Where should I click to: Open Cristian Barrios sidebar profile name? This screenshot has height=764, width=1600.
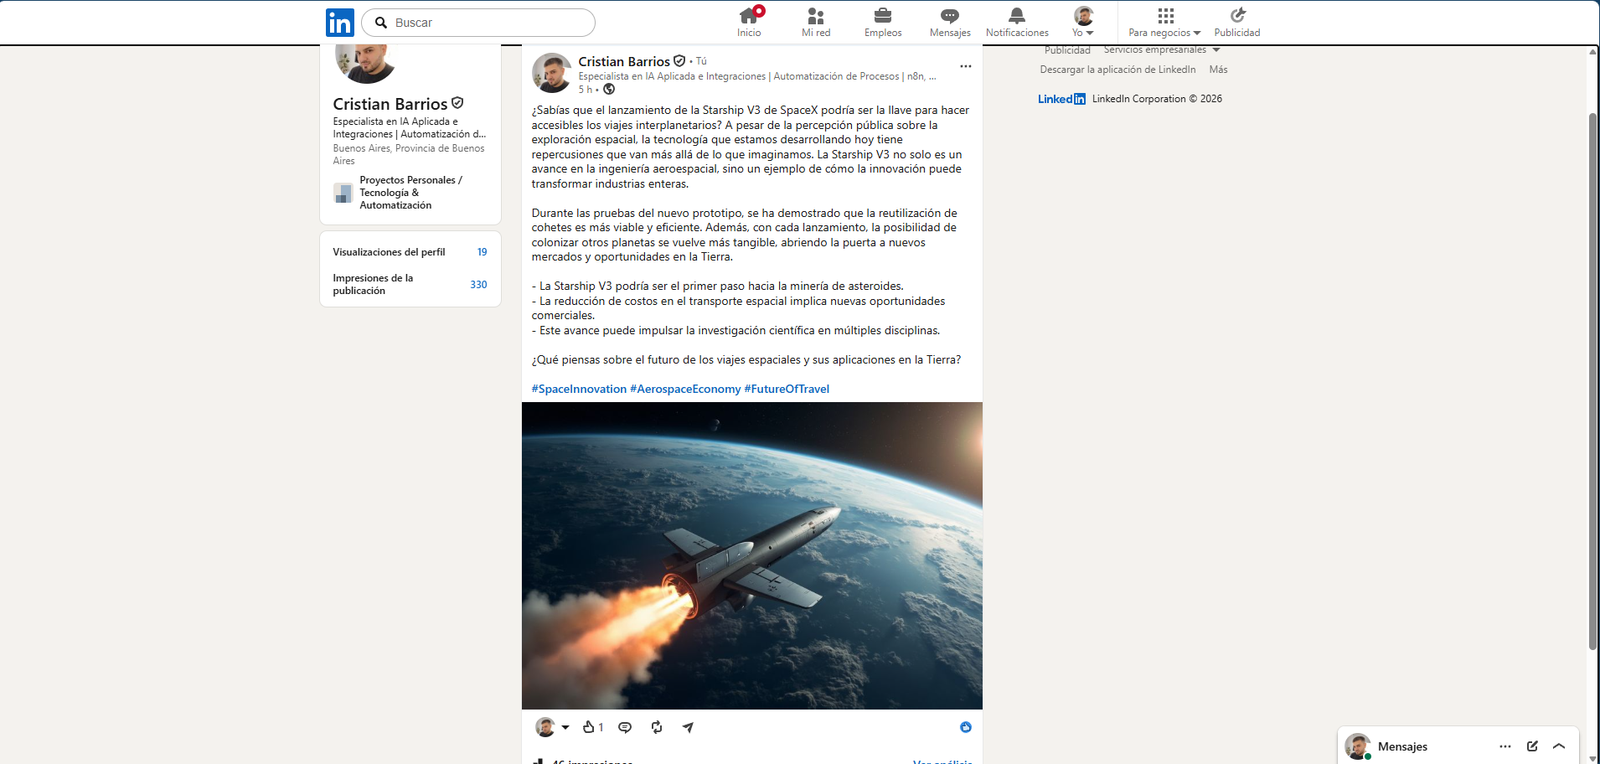click(x=390, y=104)
